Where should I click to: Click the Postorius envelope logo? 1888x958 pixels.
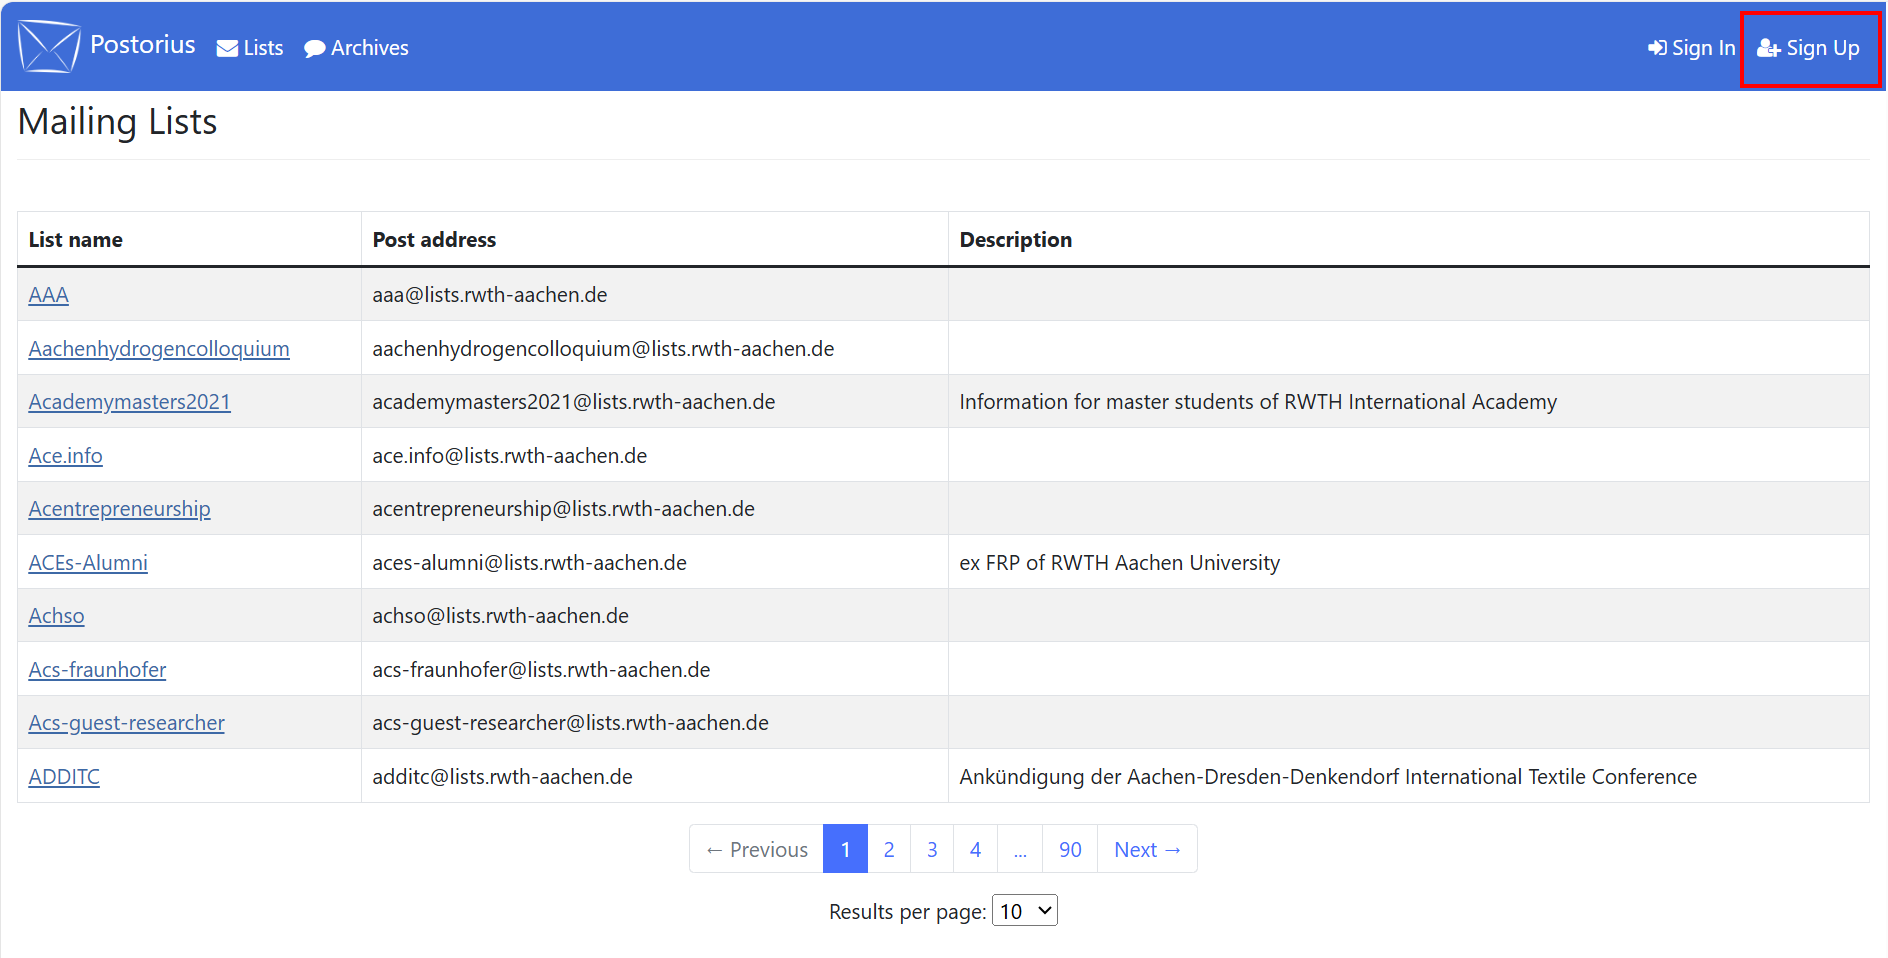click(48, 45)
